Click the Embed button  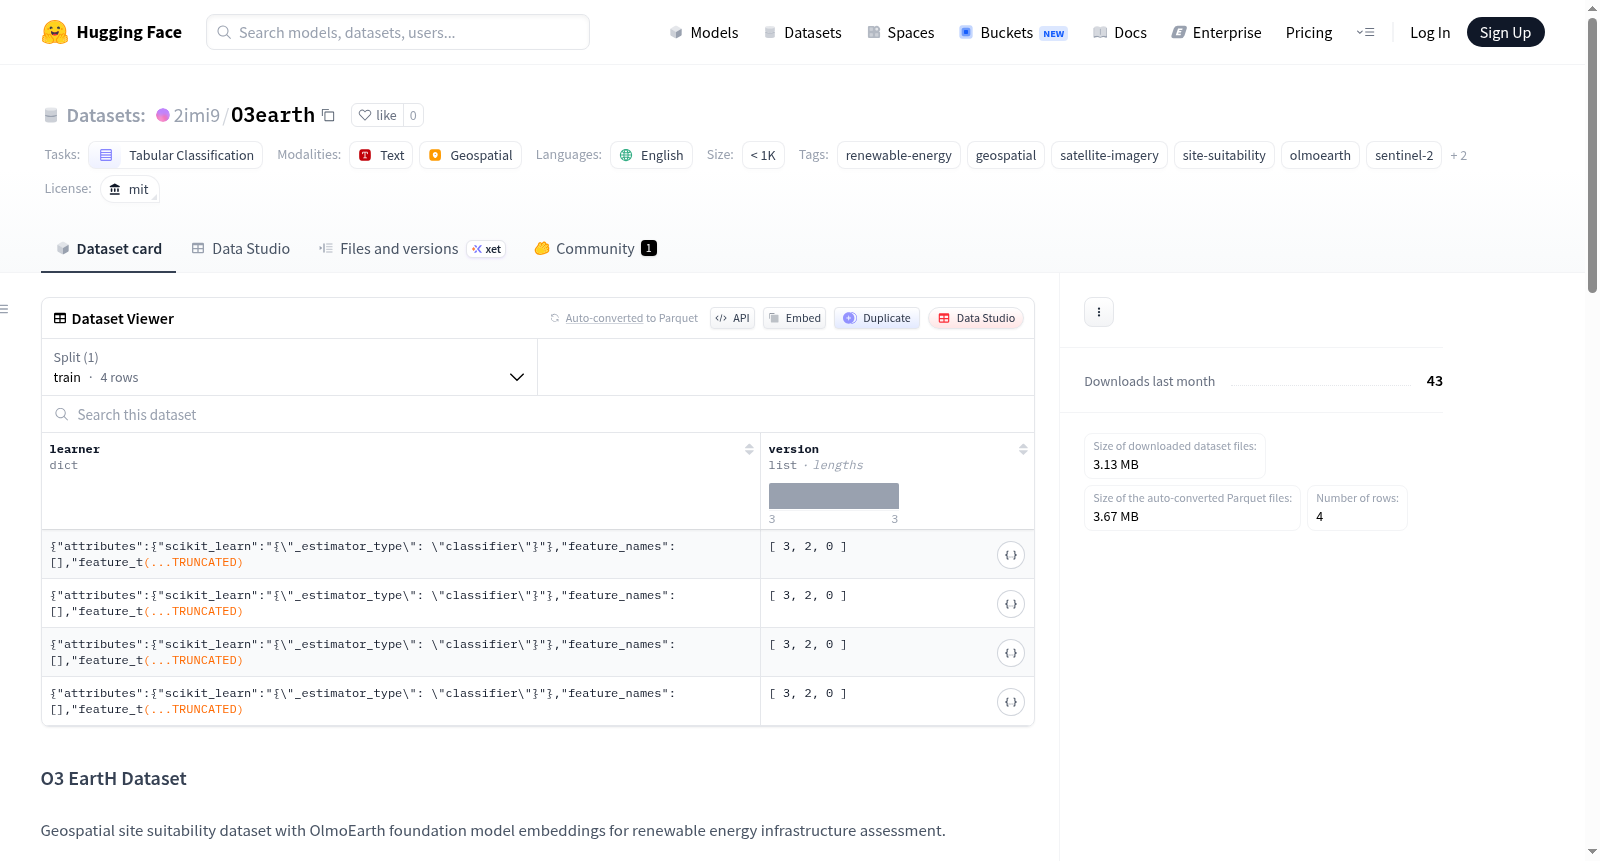(794, 318)
